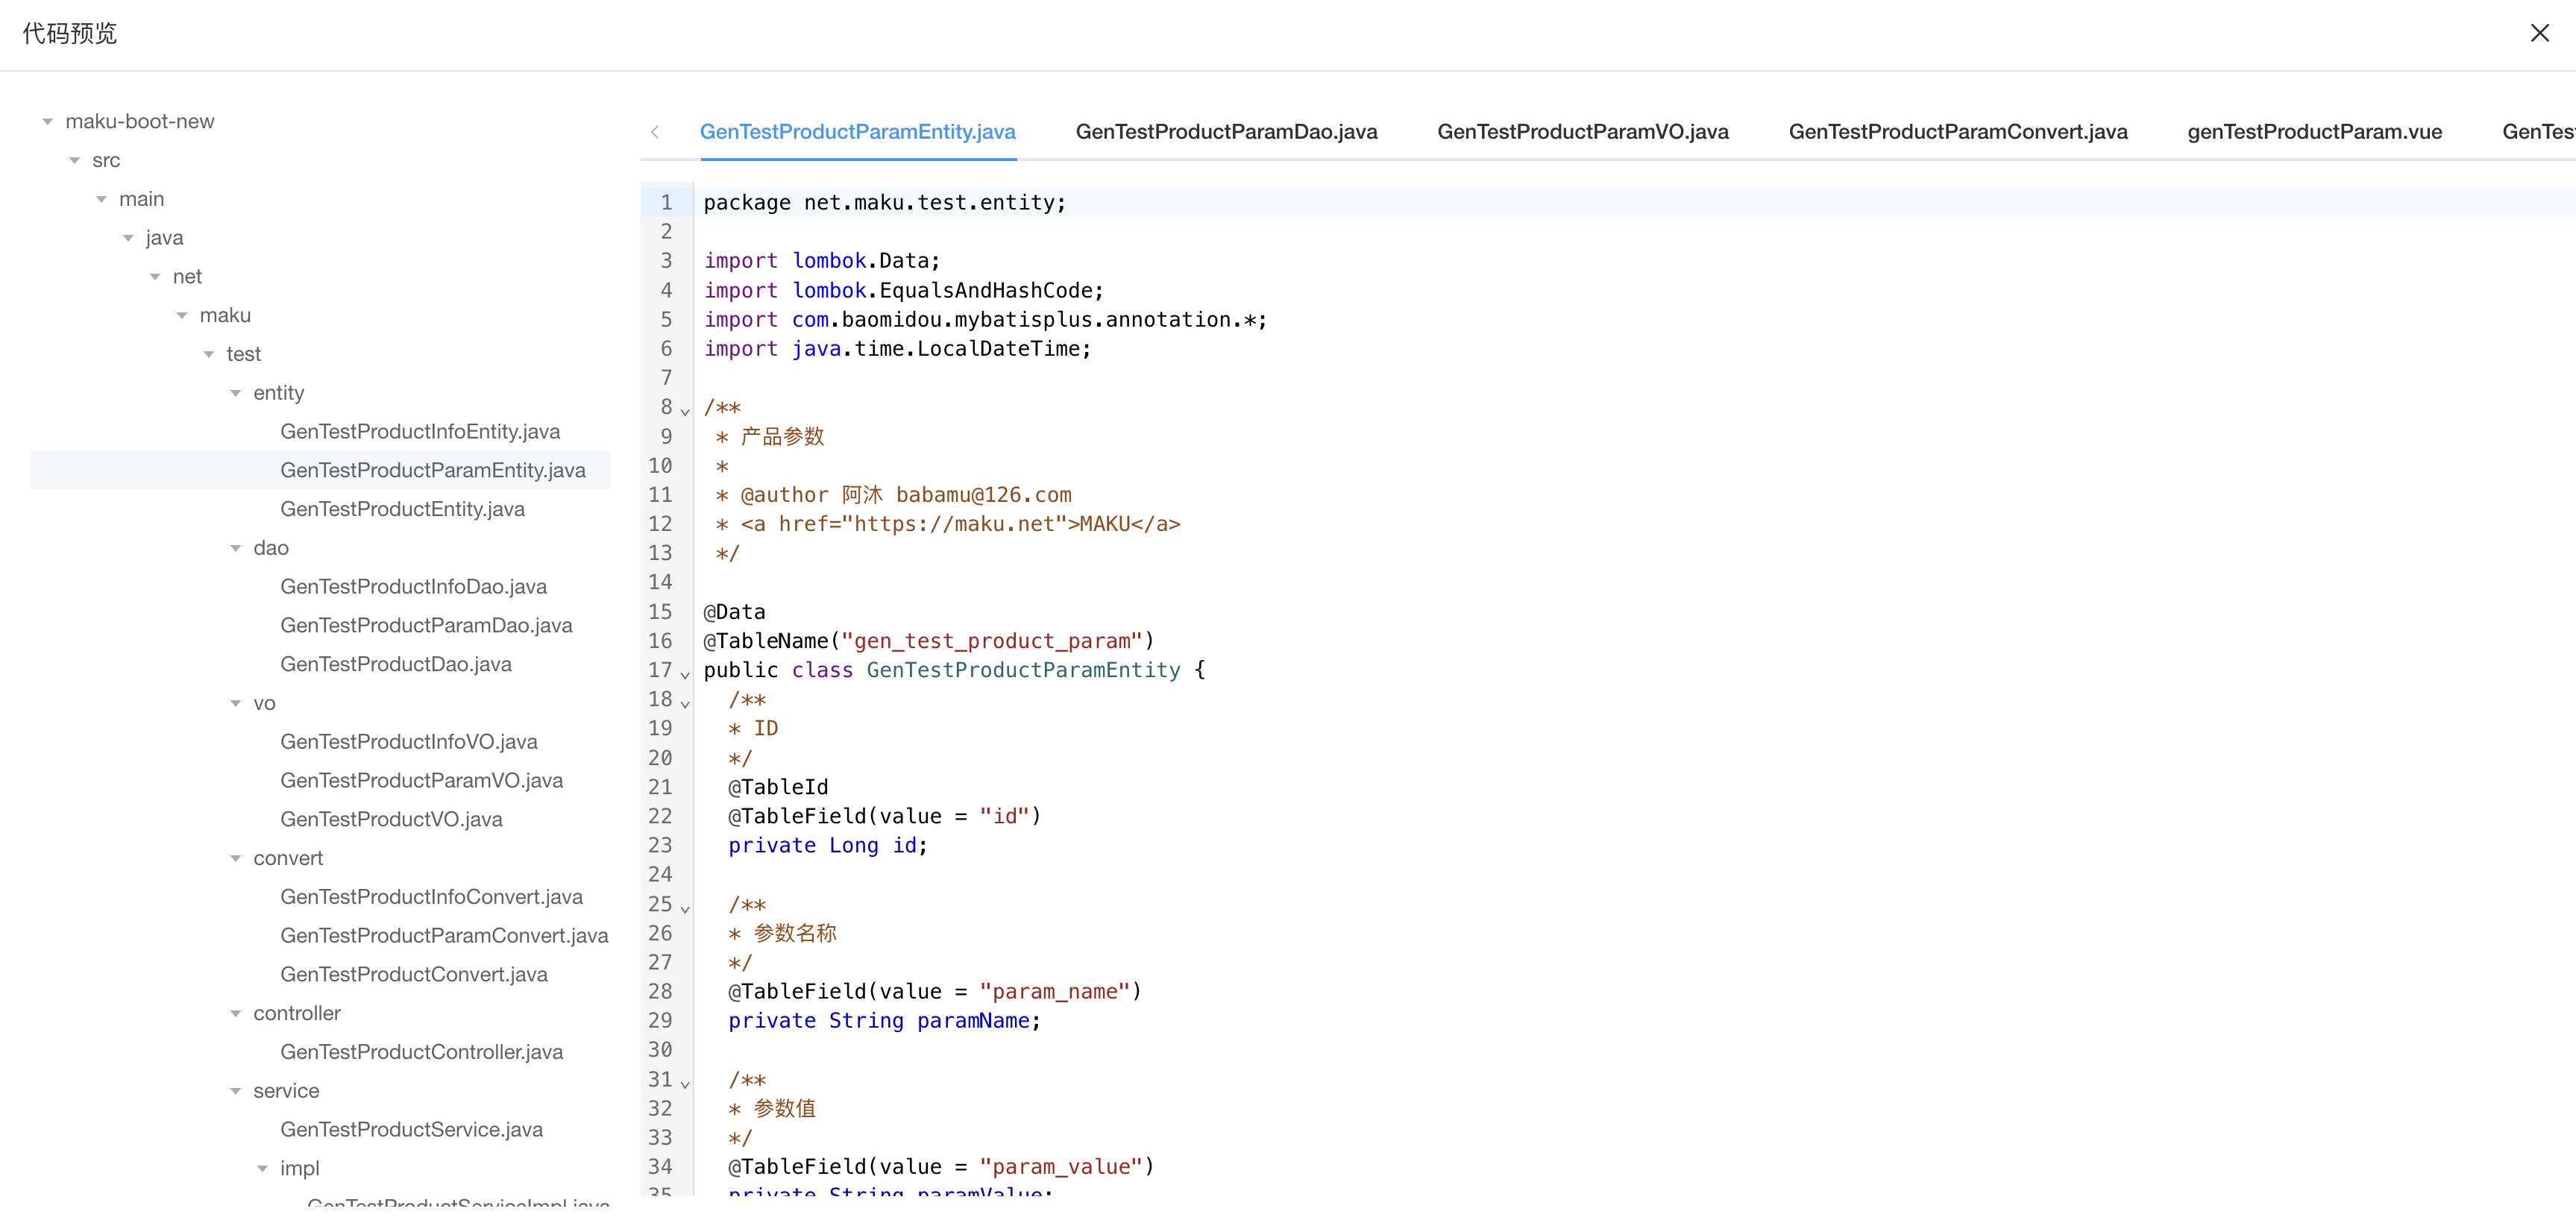The width and height of the screenshot is (2576, 1229).
Task: Collapse the vo folder node
Action: [236, 704]
